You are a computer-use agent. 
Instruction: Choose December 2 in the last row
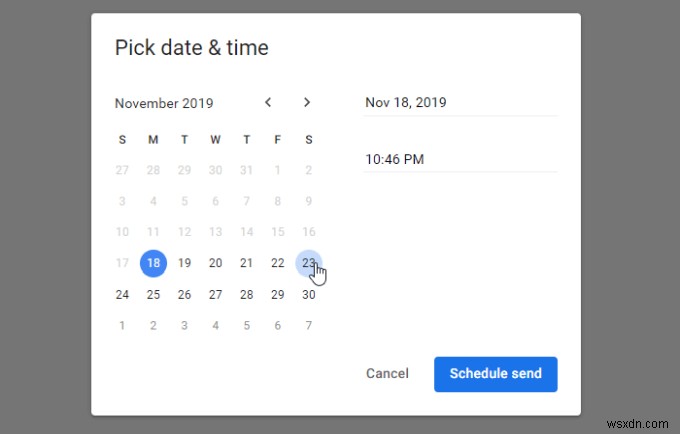(x=153, y=325)
